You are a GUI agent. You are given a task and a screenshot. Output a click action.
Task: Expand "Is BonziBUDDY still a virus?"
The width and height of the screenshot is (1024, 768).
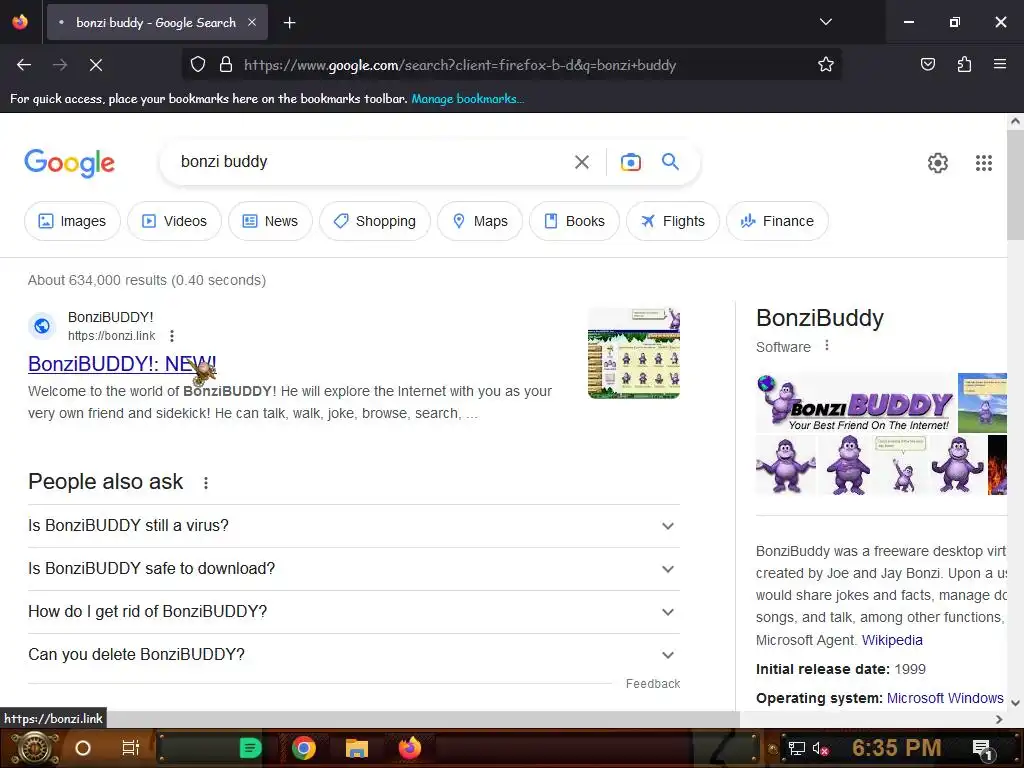[354, 526]
